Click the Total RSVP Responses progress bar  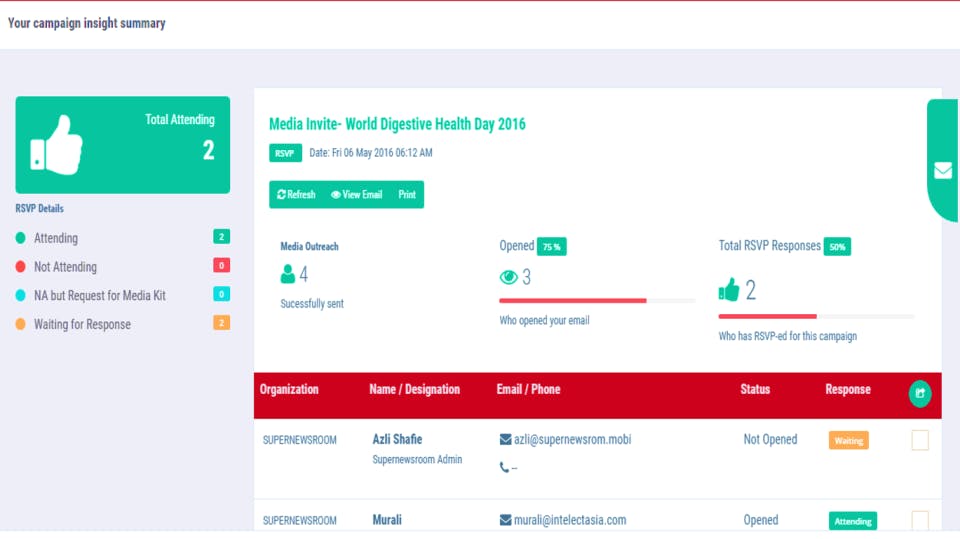[816, 317]
